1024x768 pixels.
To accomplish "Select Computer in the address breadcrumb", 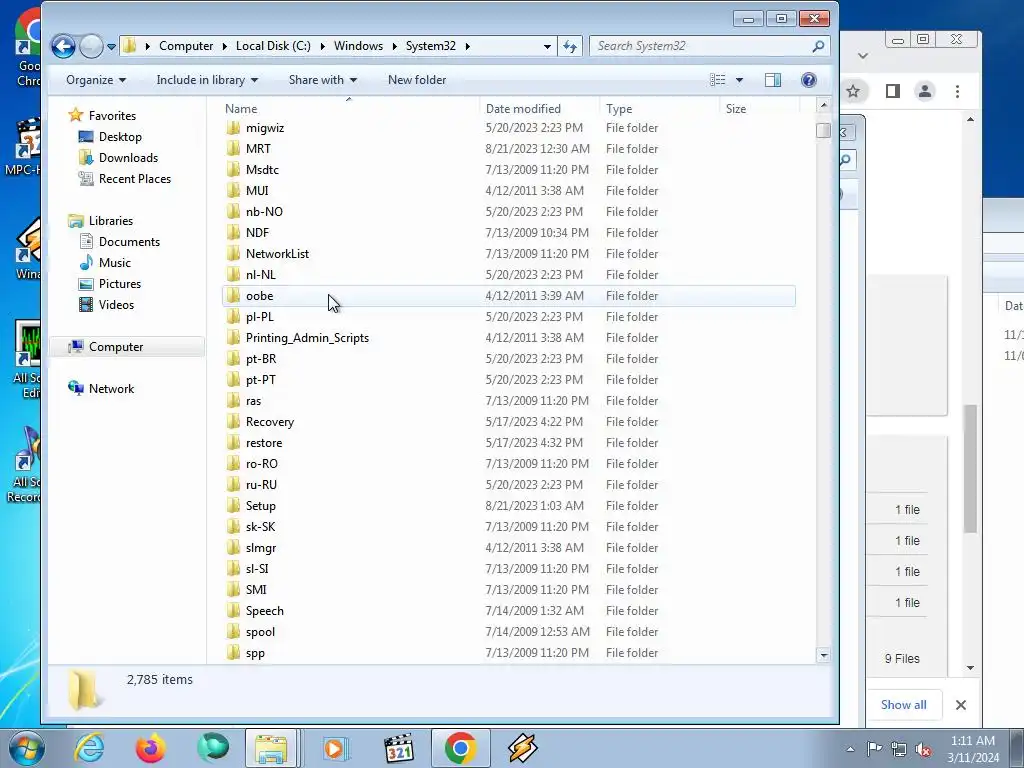I will click(185, 46).
